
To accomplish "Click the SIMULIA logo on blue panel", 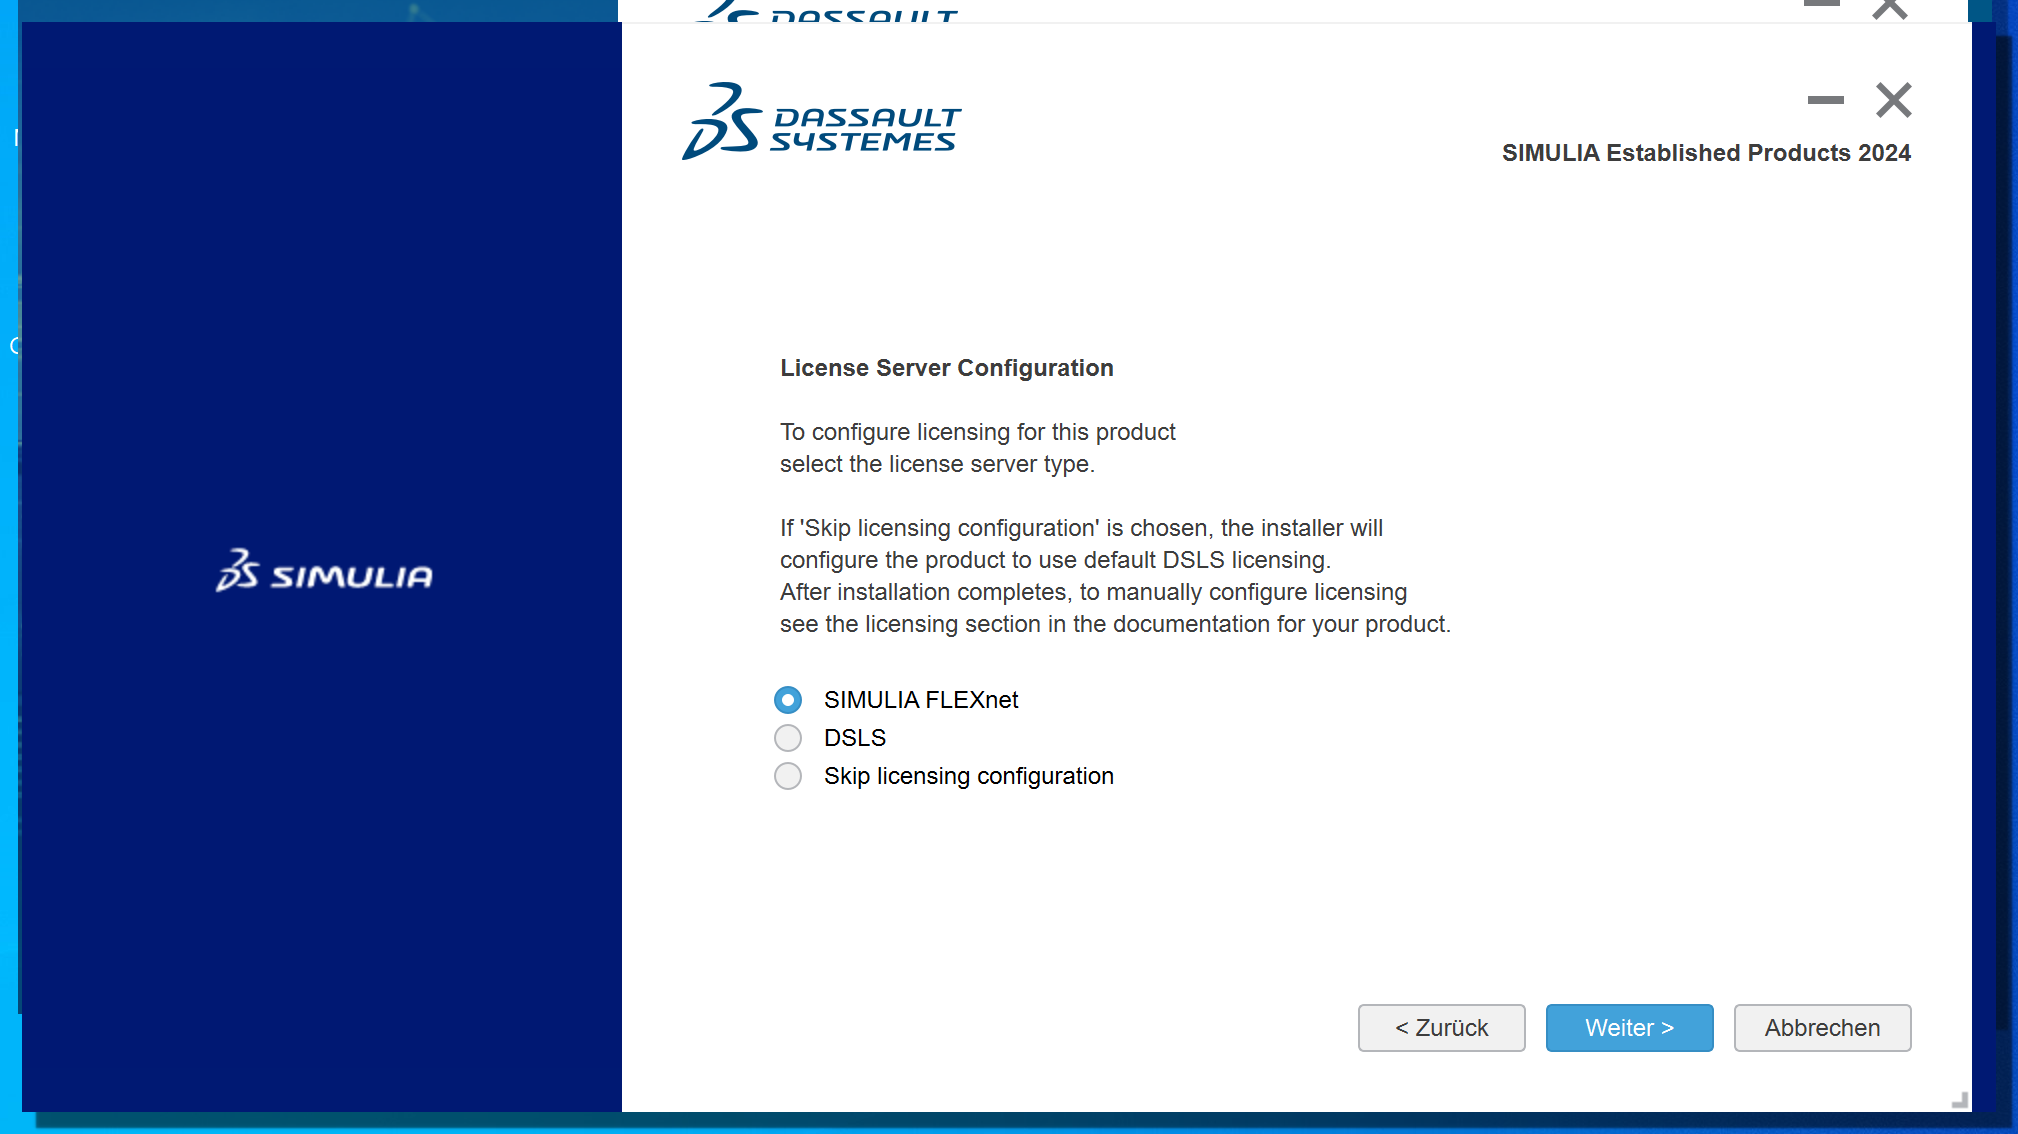I will click(324, 570).
